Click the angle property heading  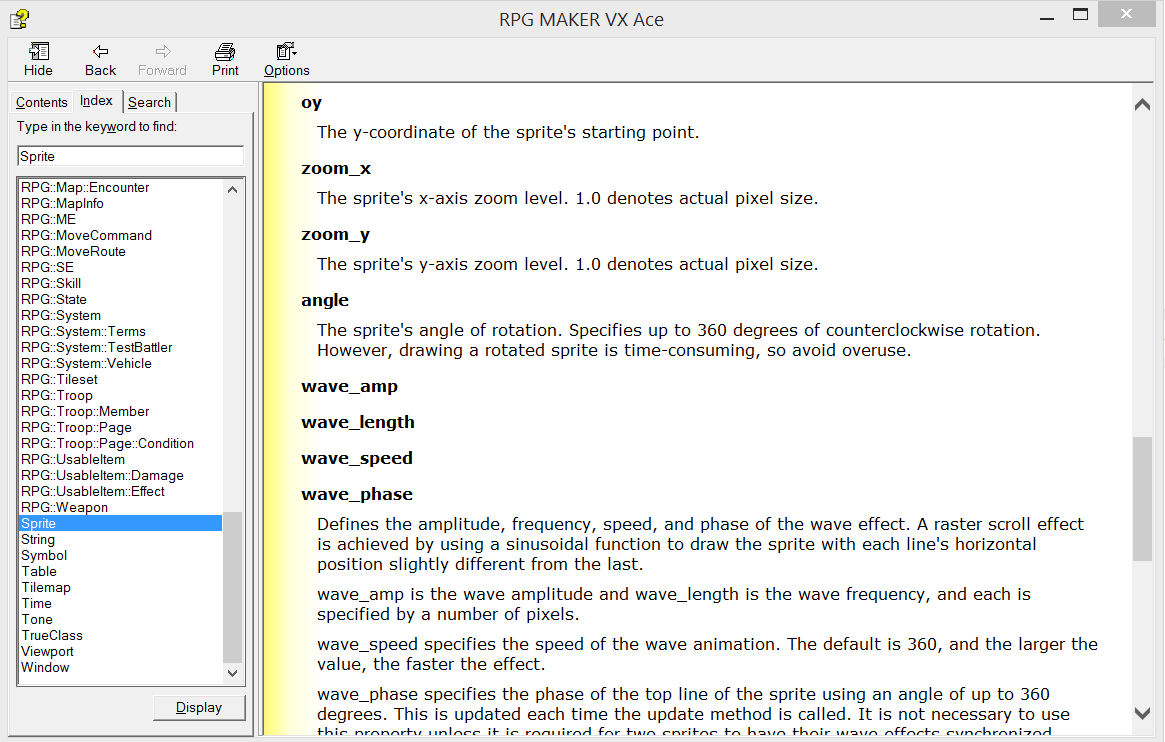[325, 301]
